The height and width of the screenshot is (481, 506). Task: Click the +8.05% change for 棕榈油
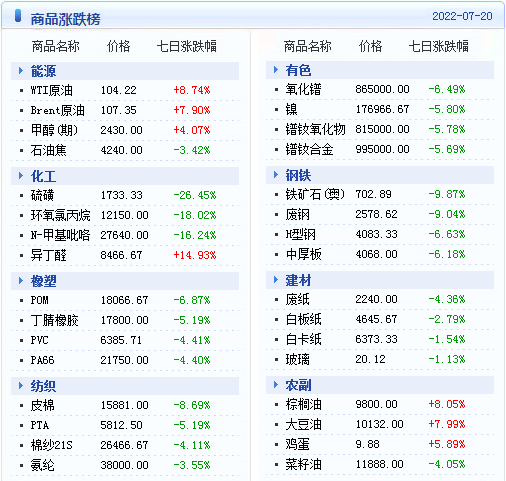[x=447, y=404]
